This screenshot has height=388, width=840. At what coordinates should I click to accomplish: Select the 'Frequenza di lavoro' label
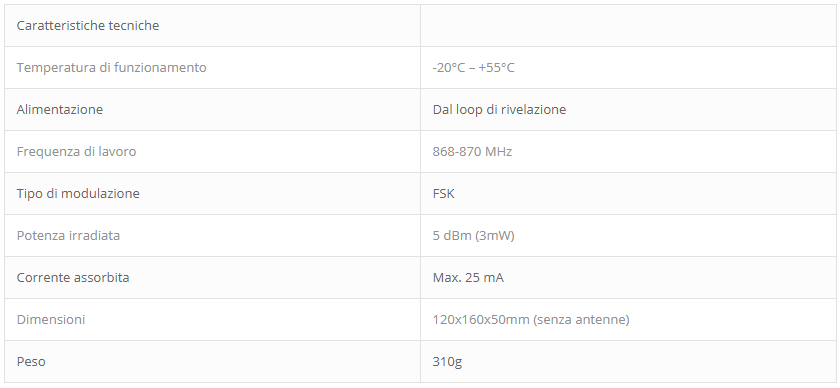[77, 151]
